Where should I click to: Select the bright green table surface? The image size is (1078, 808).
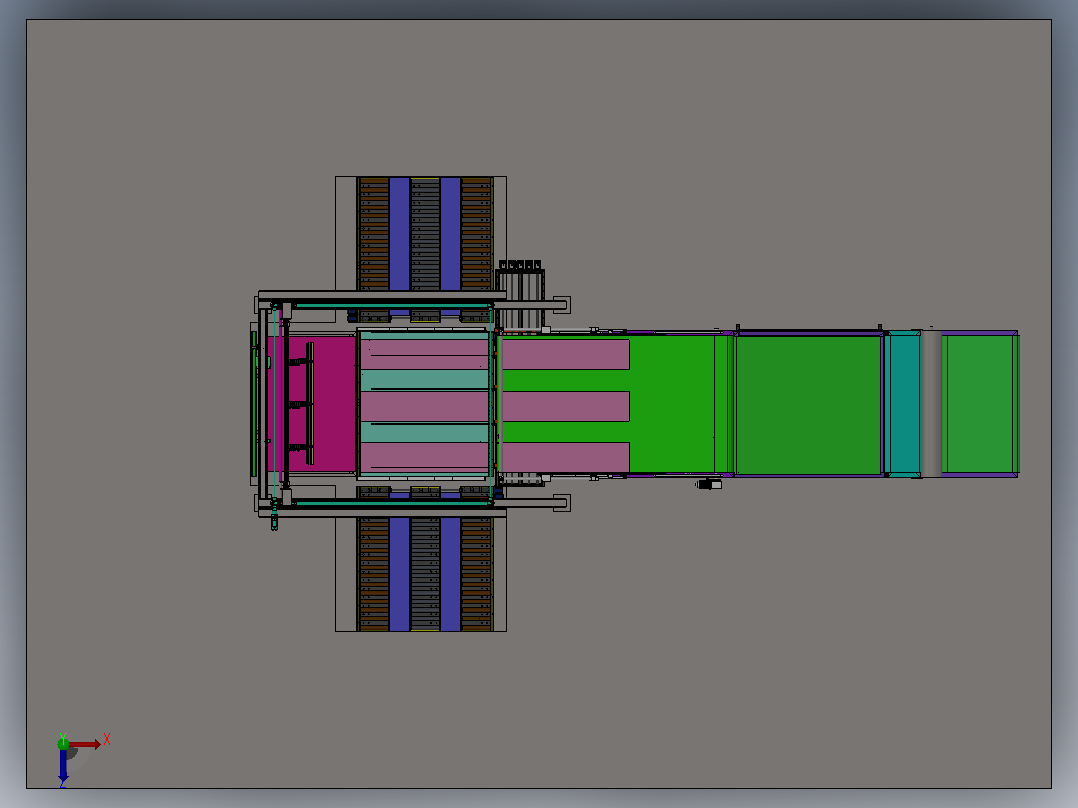tap(672, 404)
